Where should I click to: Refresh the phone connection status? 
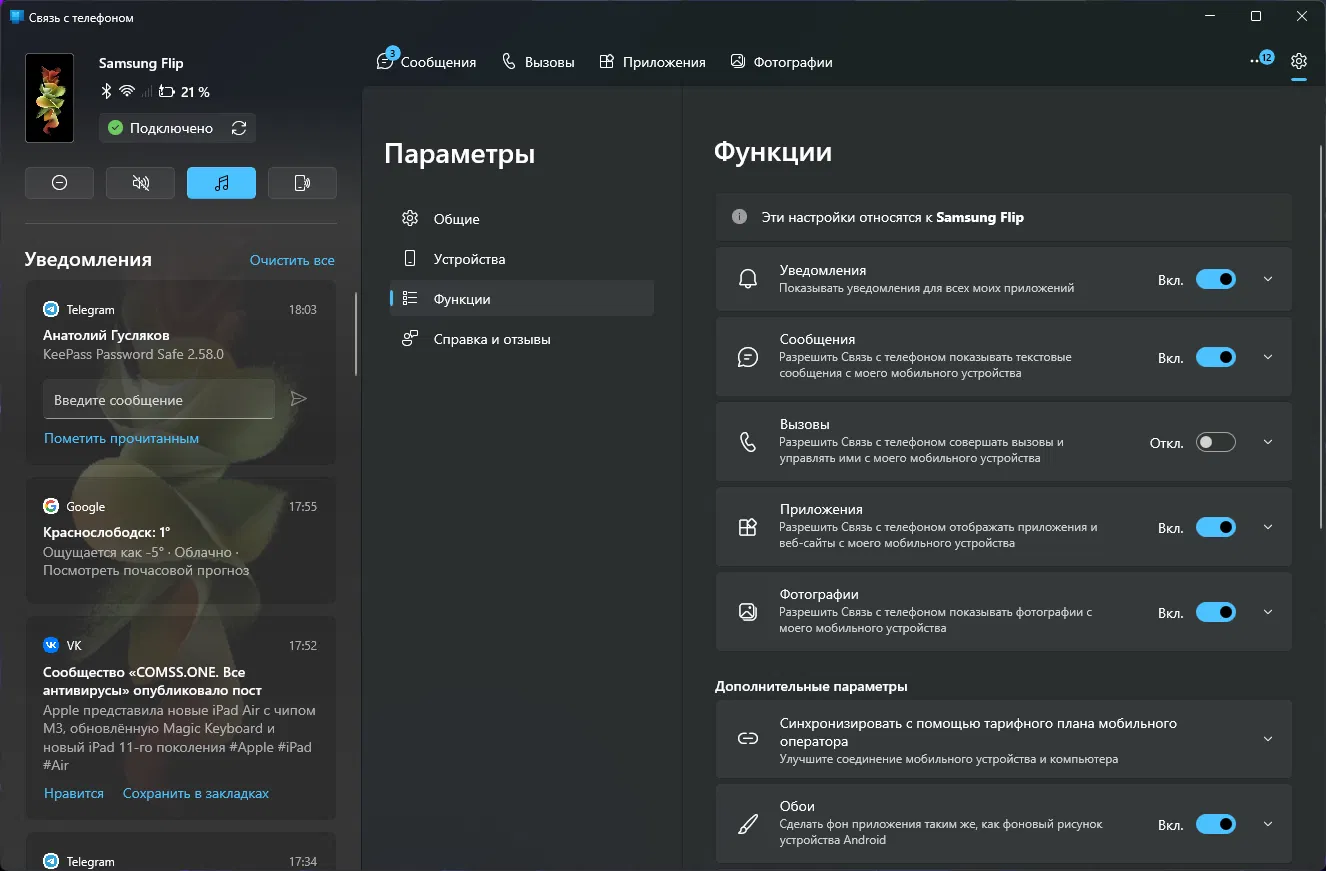[x=238, y=128]
